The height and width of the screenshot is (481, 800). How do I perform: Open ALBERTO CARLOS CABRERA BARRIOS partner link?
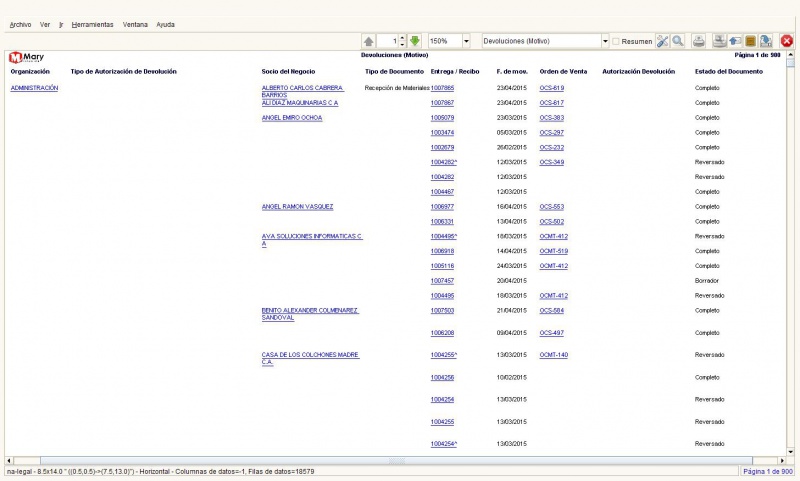point(303,91)
